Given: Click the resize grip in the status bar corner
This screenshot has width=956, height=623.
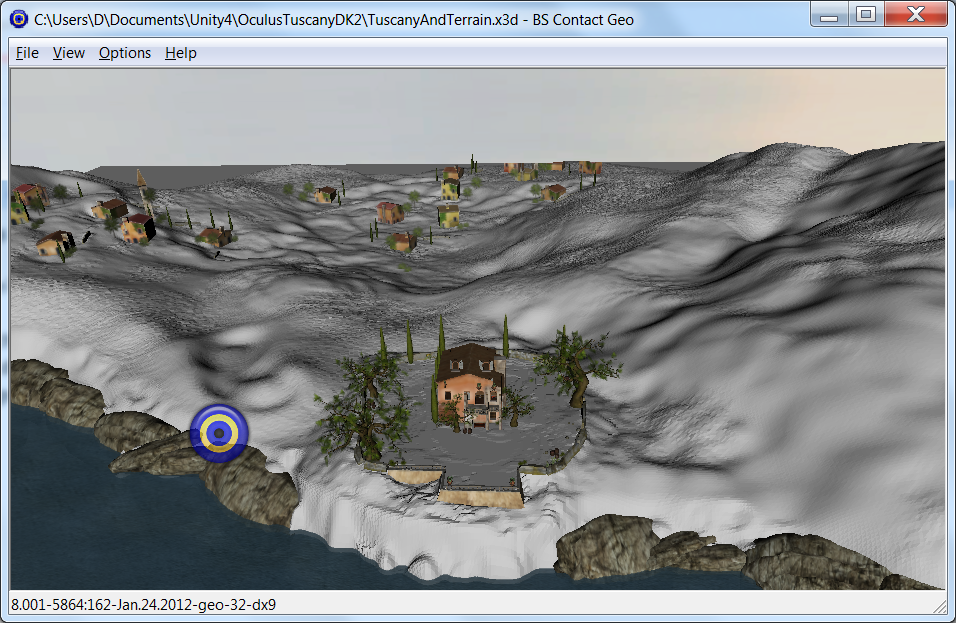Looking at the screenshot, I should (x=939, y=605).
